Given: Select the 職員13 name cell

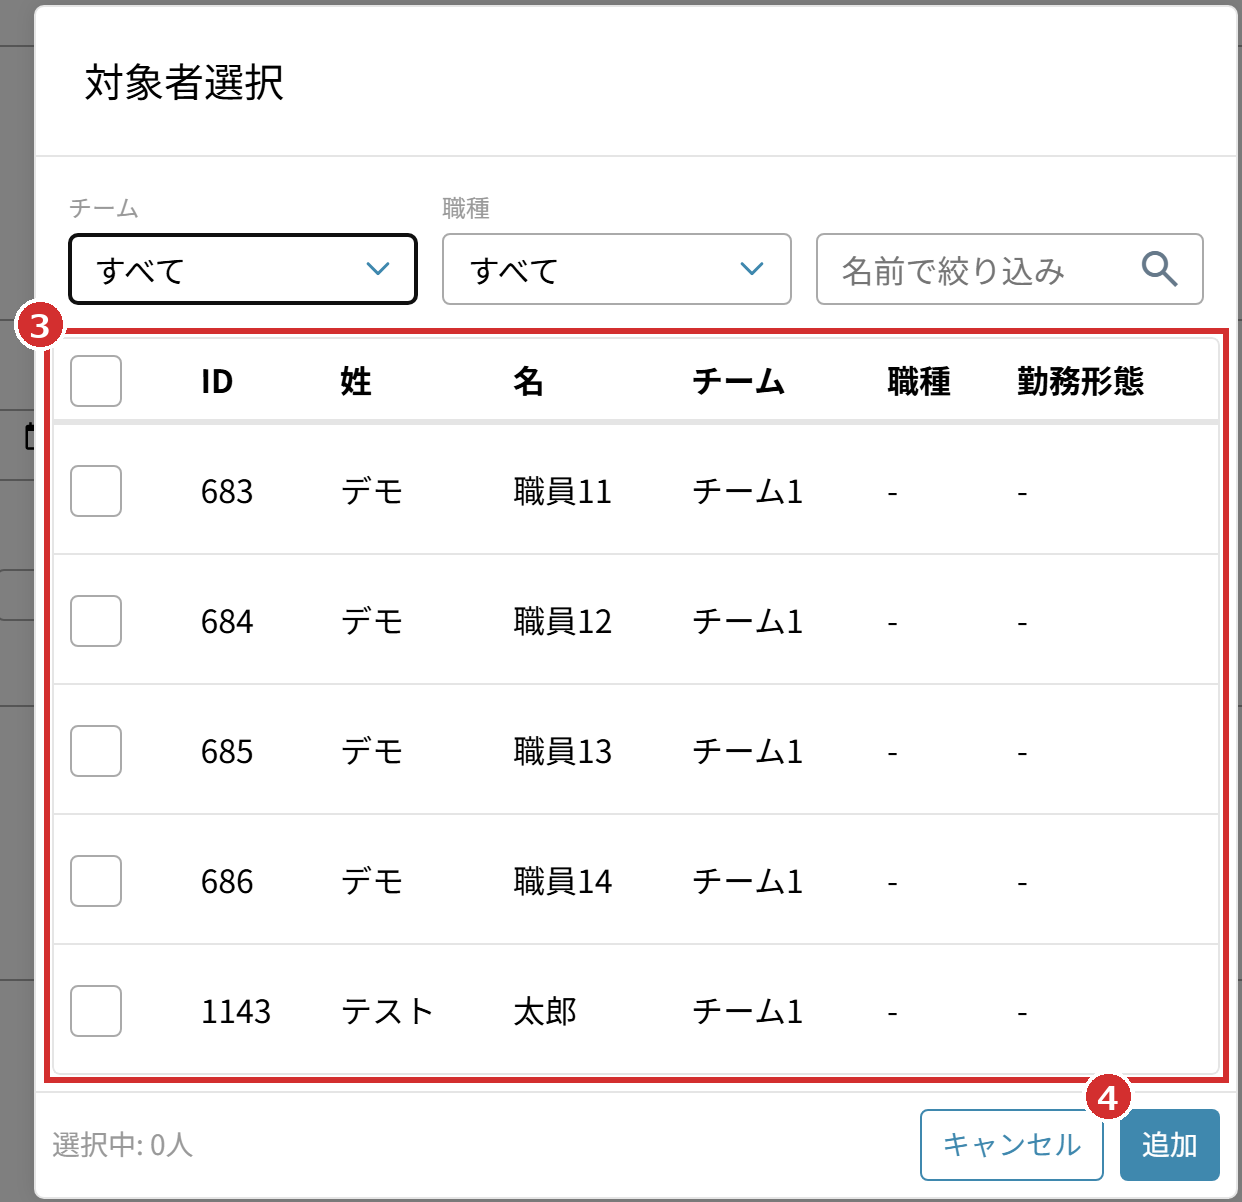Looking at the screenshot, I should click(562, 751).
